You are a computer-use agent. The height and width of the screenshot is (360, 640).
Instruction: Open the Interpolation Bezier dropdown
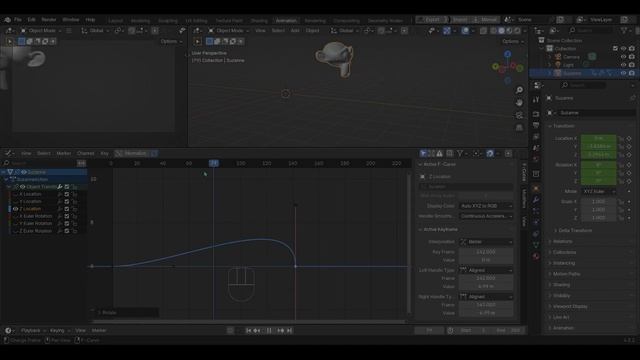pos(486,242)
